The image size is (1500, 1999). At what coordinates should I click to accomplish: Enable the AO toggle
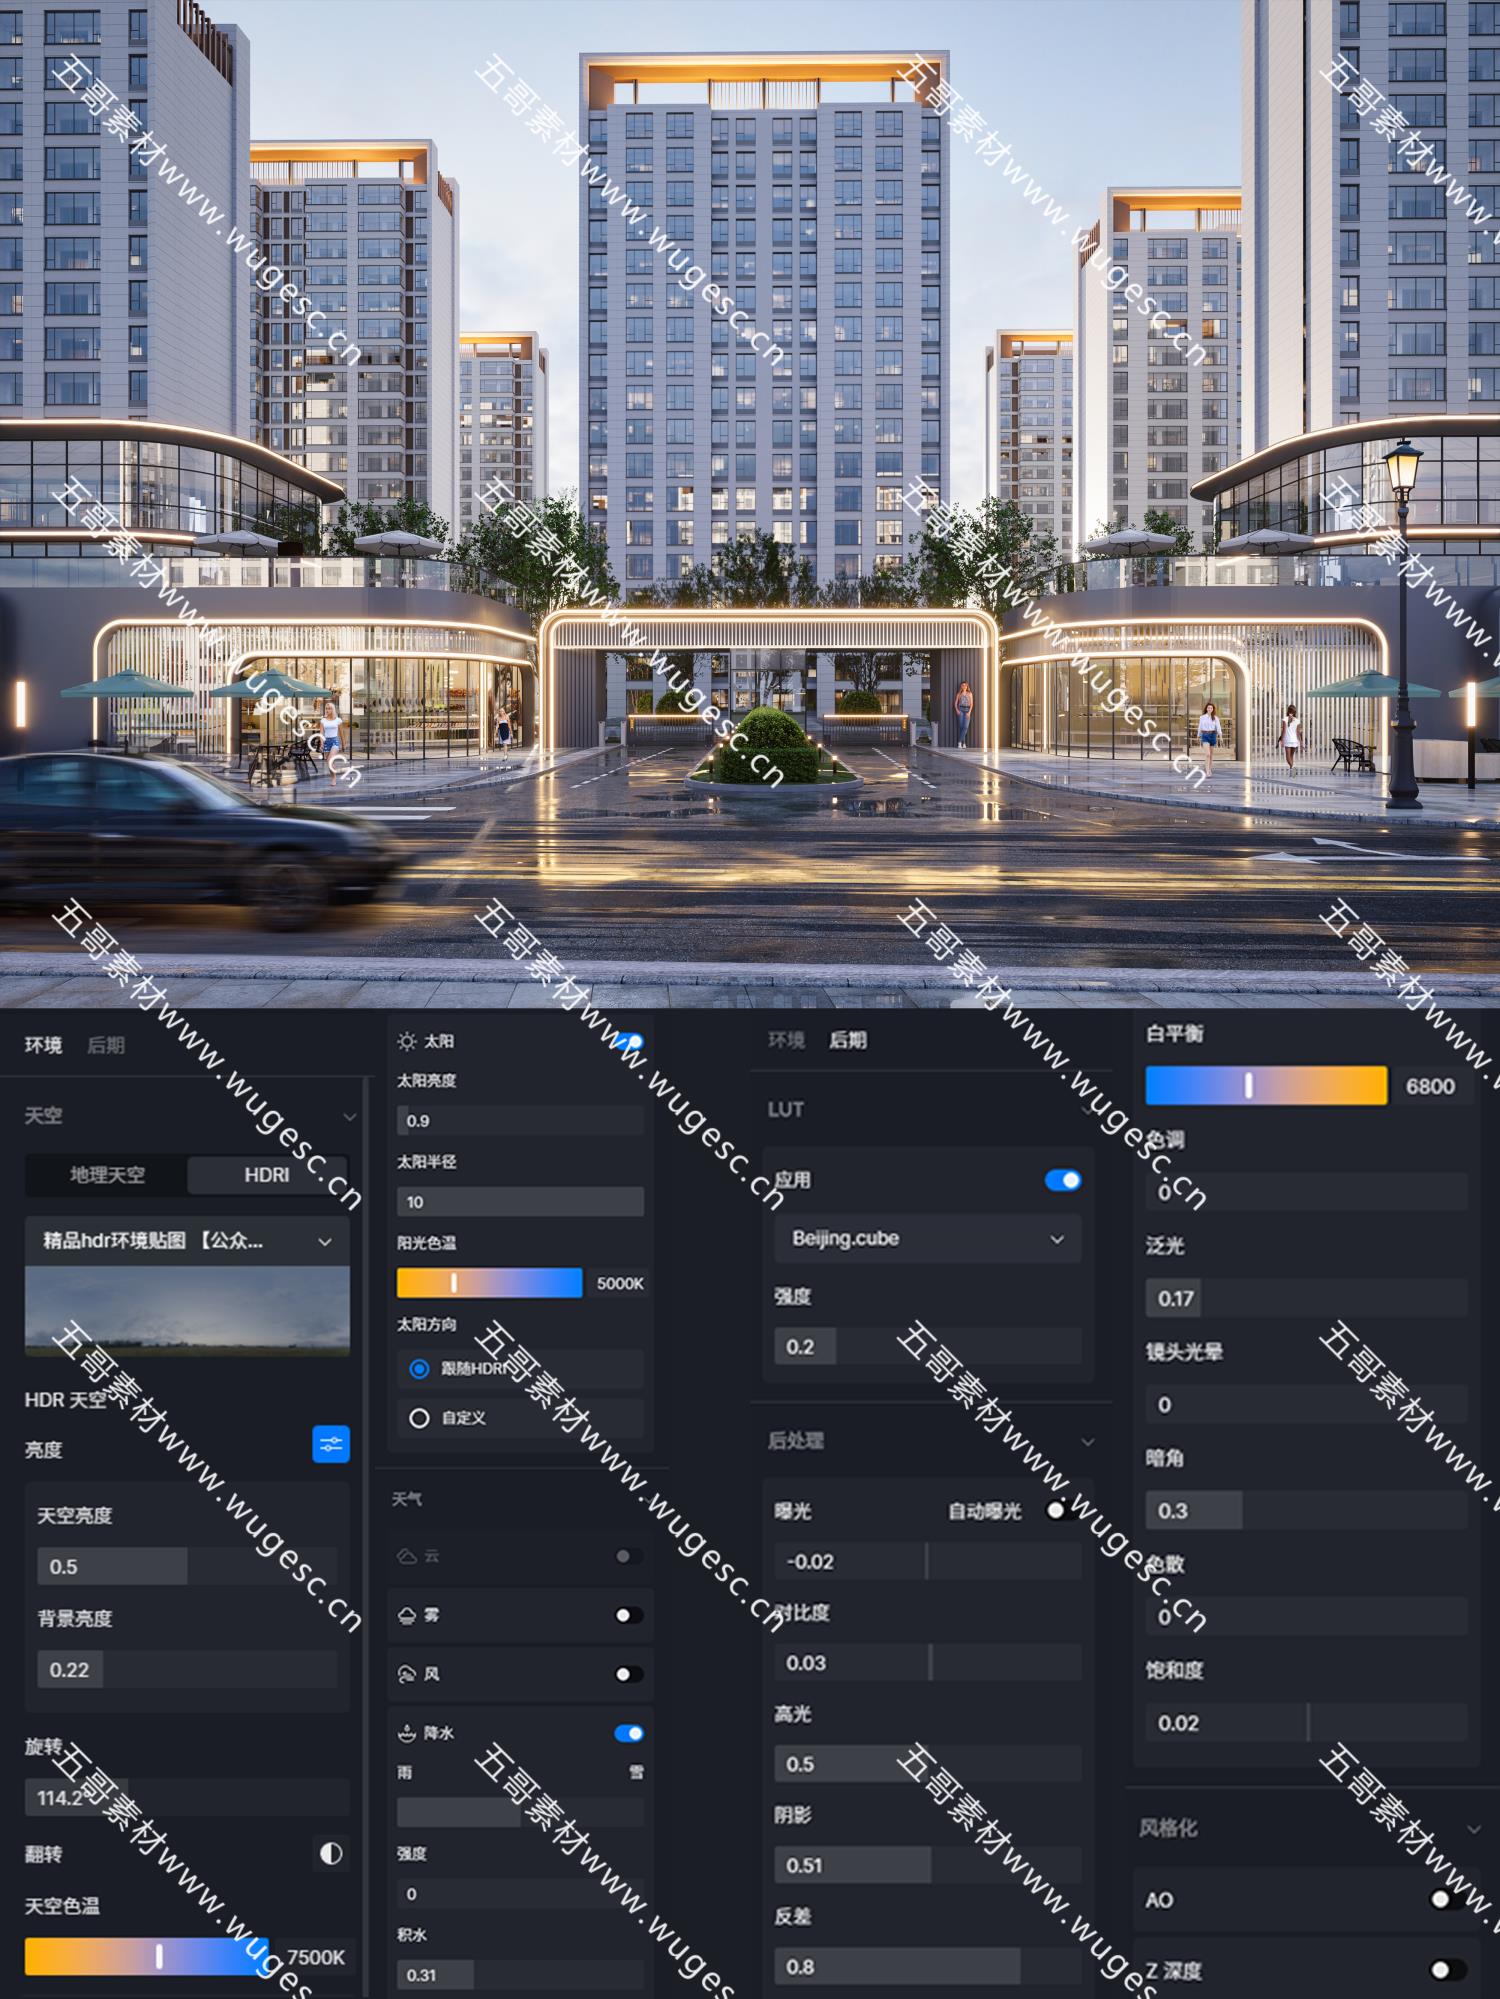[x=1448, y=1898]
